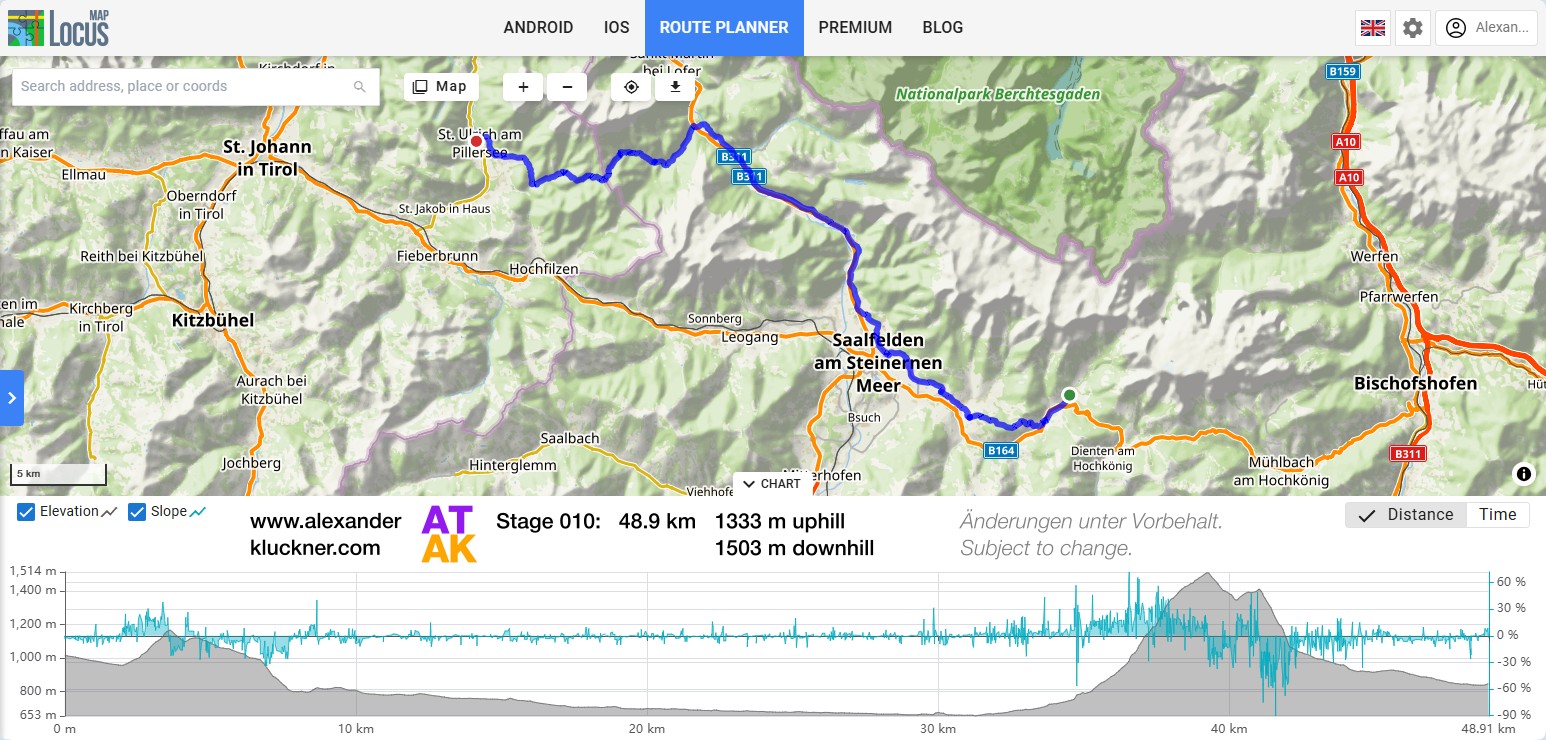Click the search magnifier icon

pyautogui.click(x=360, y=87)
